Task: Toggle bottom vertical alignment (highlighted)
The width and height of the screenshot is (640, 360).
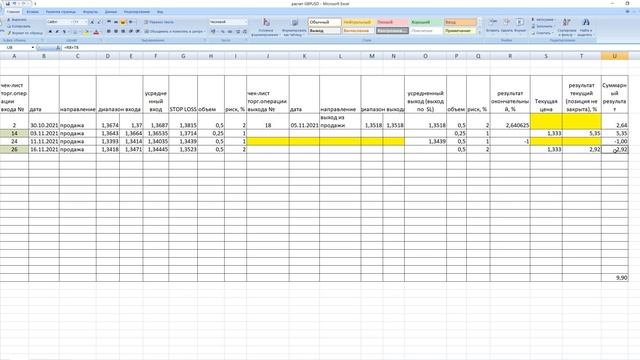Action: pos(122,22)
